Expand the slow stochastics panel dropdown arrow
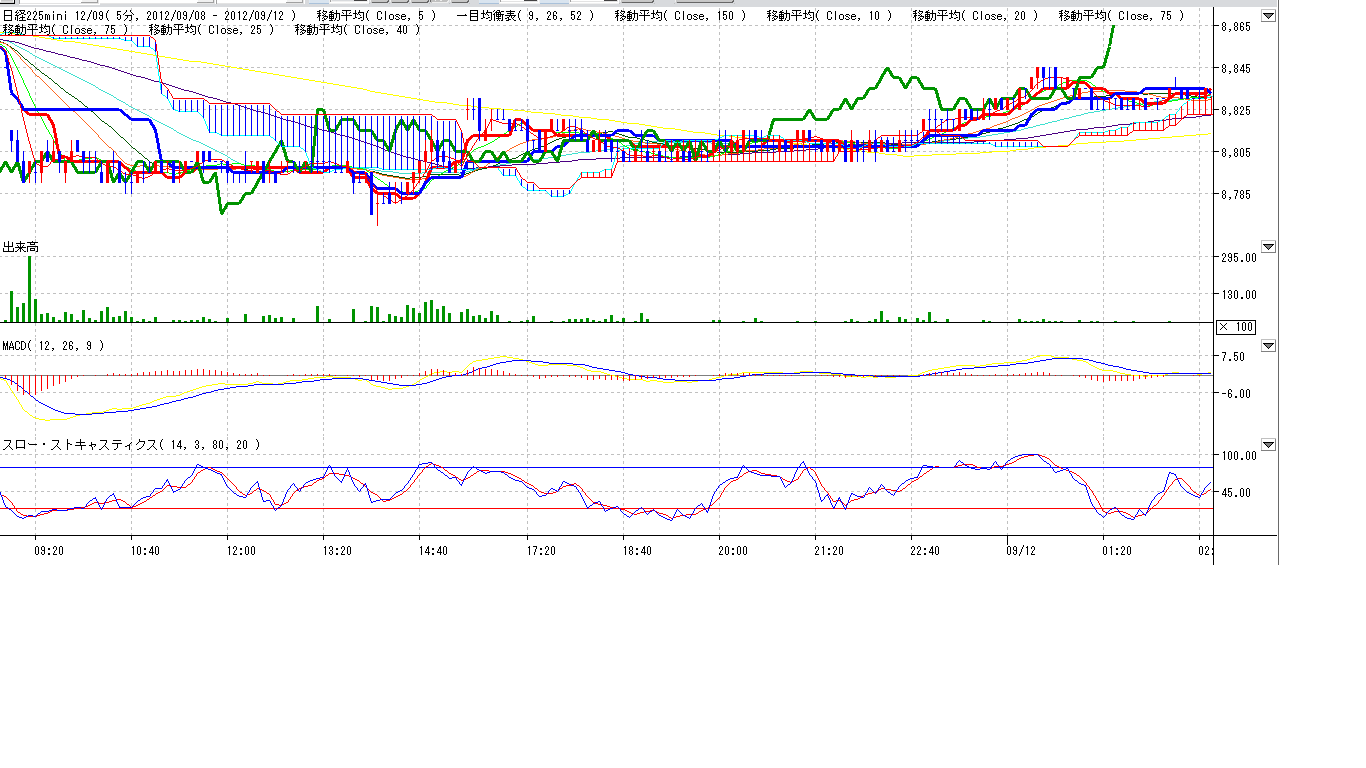This screenshot has width=1366, height=768. tap(1268, 444)
